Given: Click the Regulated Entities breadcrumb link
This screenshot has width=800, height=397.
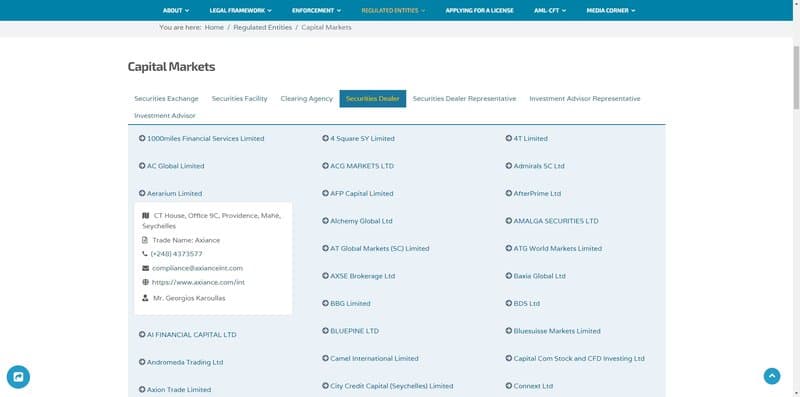Looking at the screenshot, I should pos(263,28).
